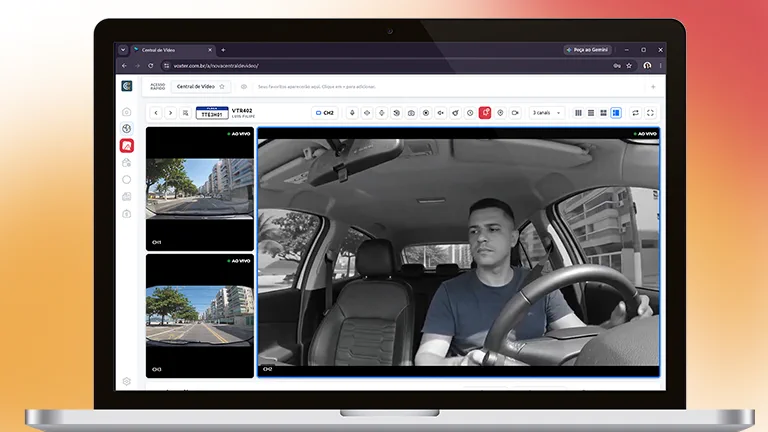Click the clock icon in video toolbar

[x=470, y=113]
